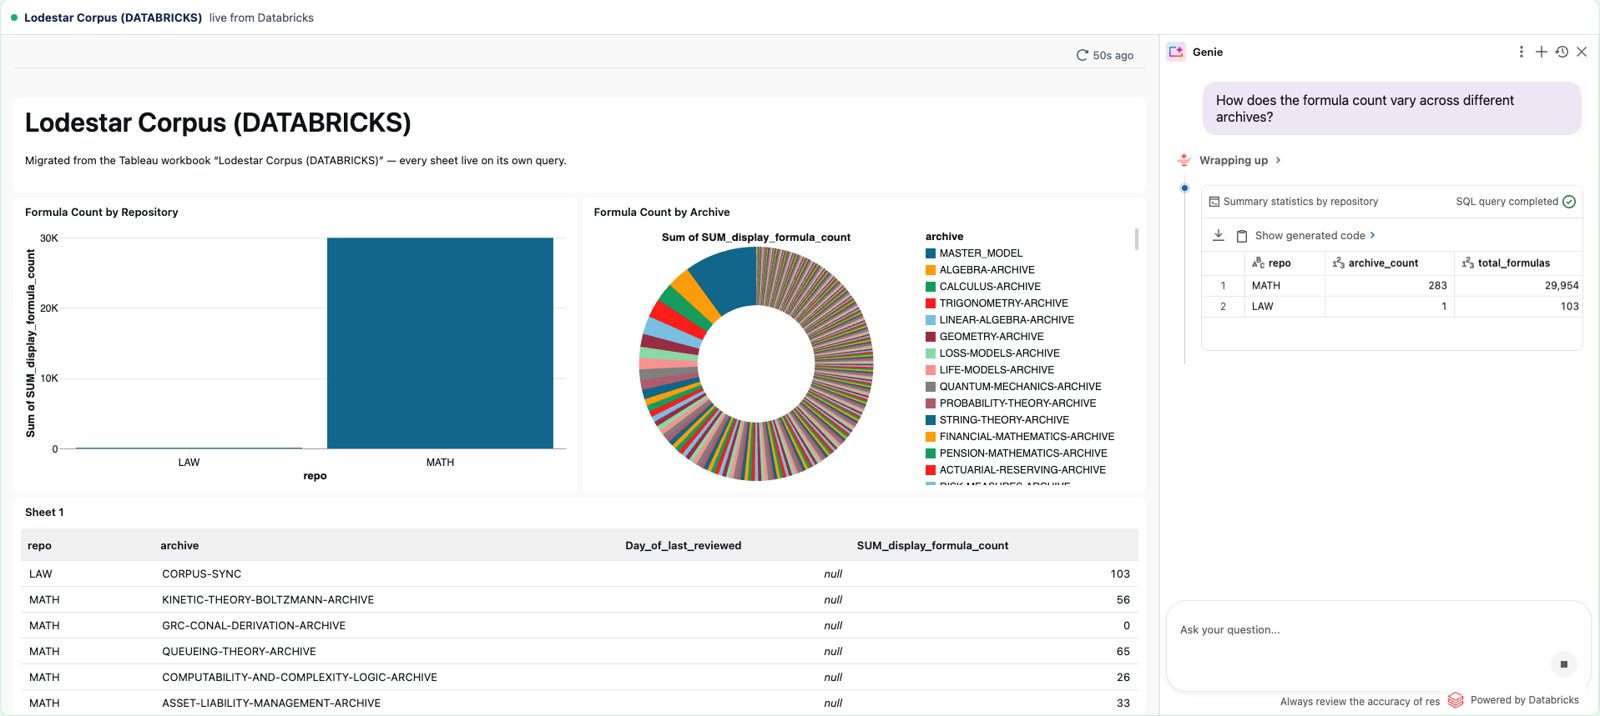
Task: Click the LOSS-MODELS-ARCHIVE legend swatch
Action: coord(931,354)
